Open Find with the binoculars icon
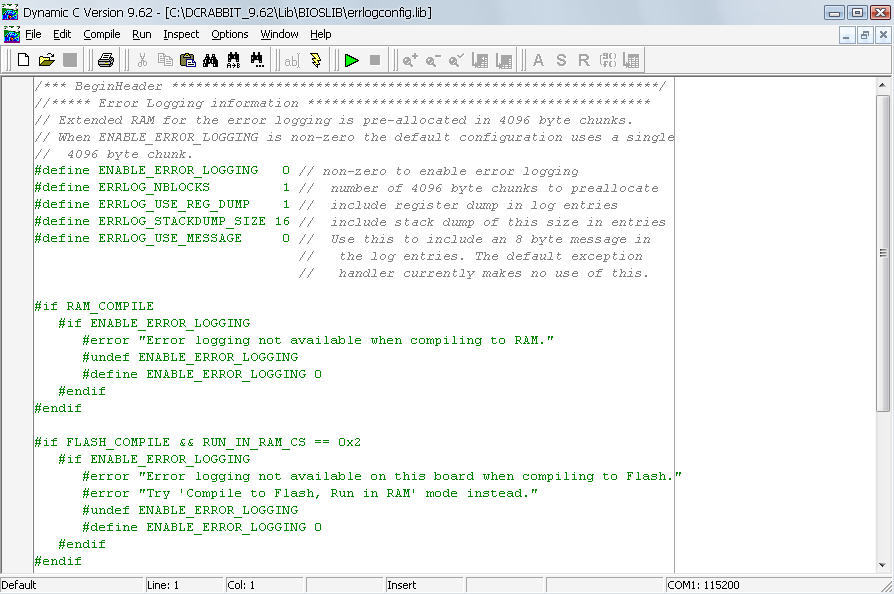894x594 pixels. (x=211, y=60)
